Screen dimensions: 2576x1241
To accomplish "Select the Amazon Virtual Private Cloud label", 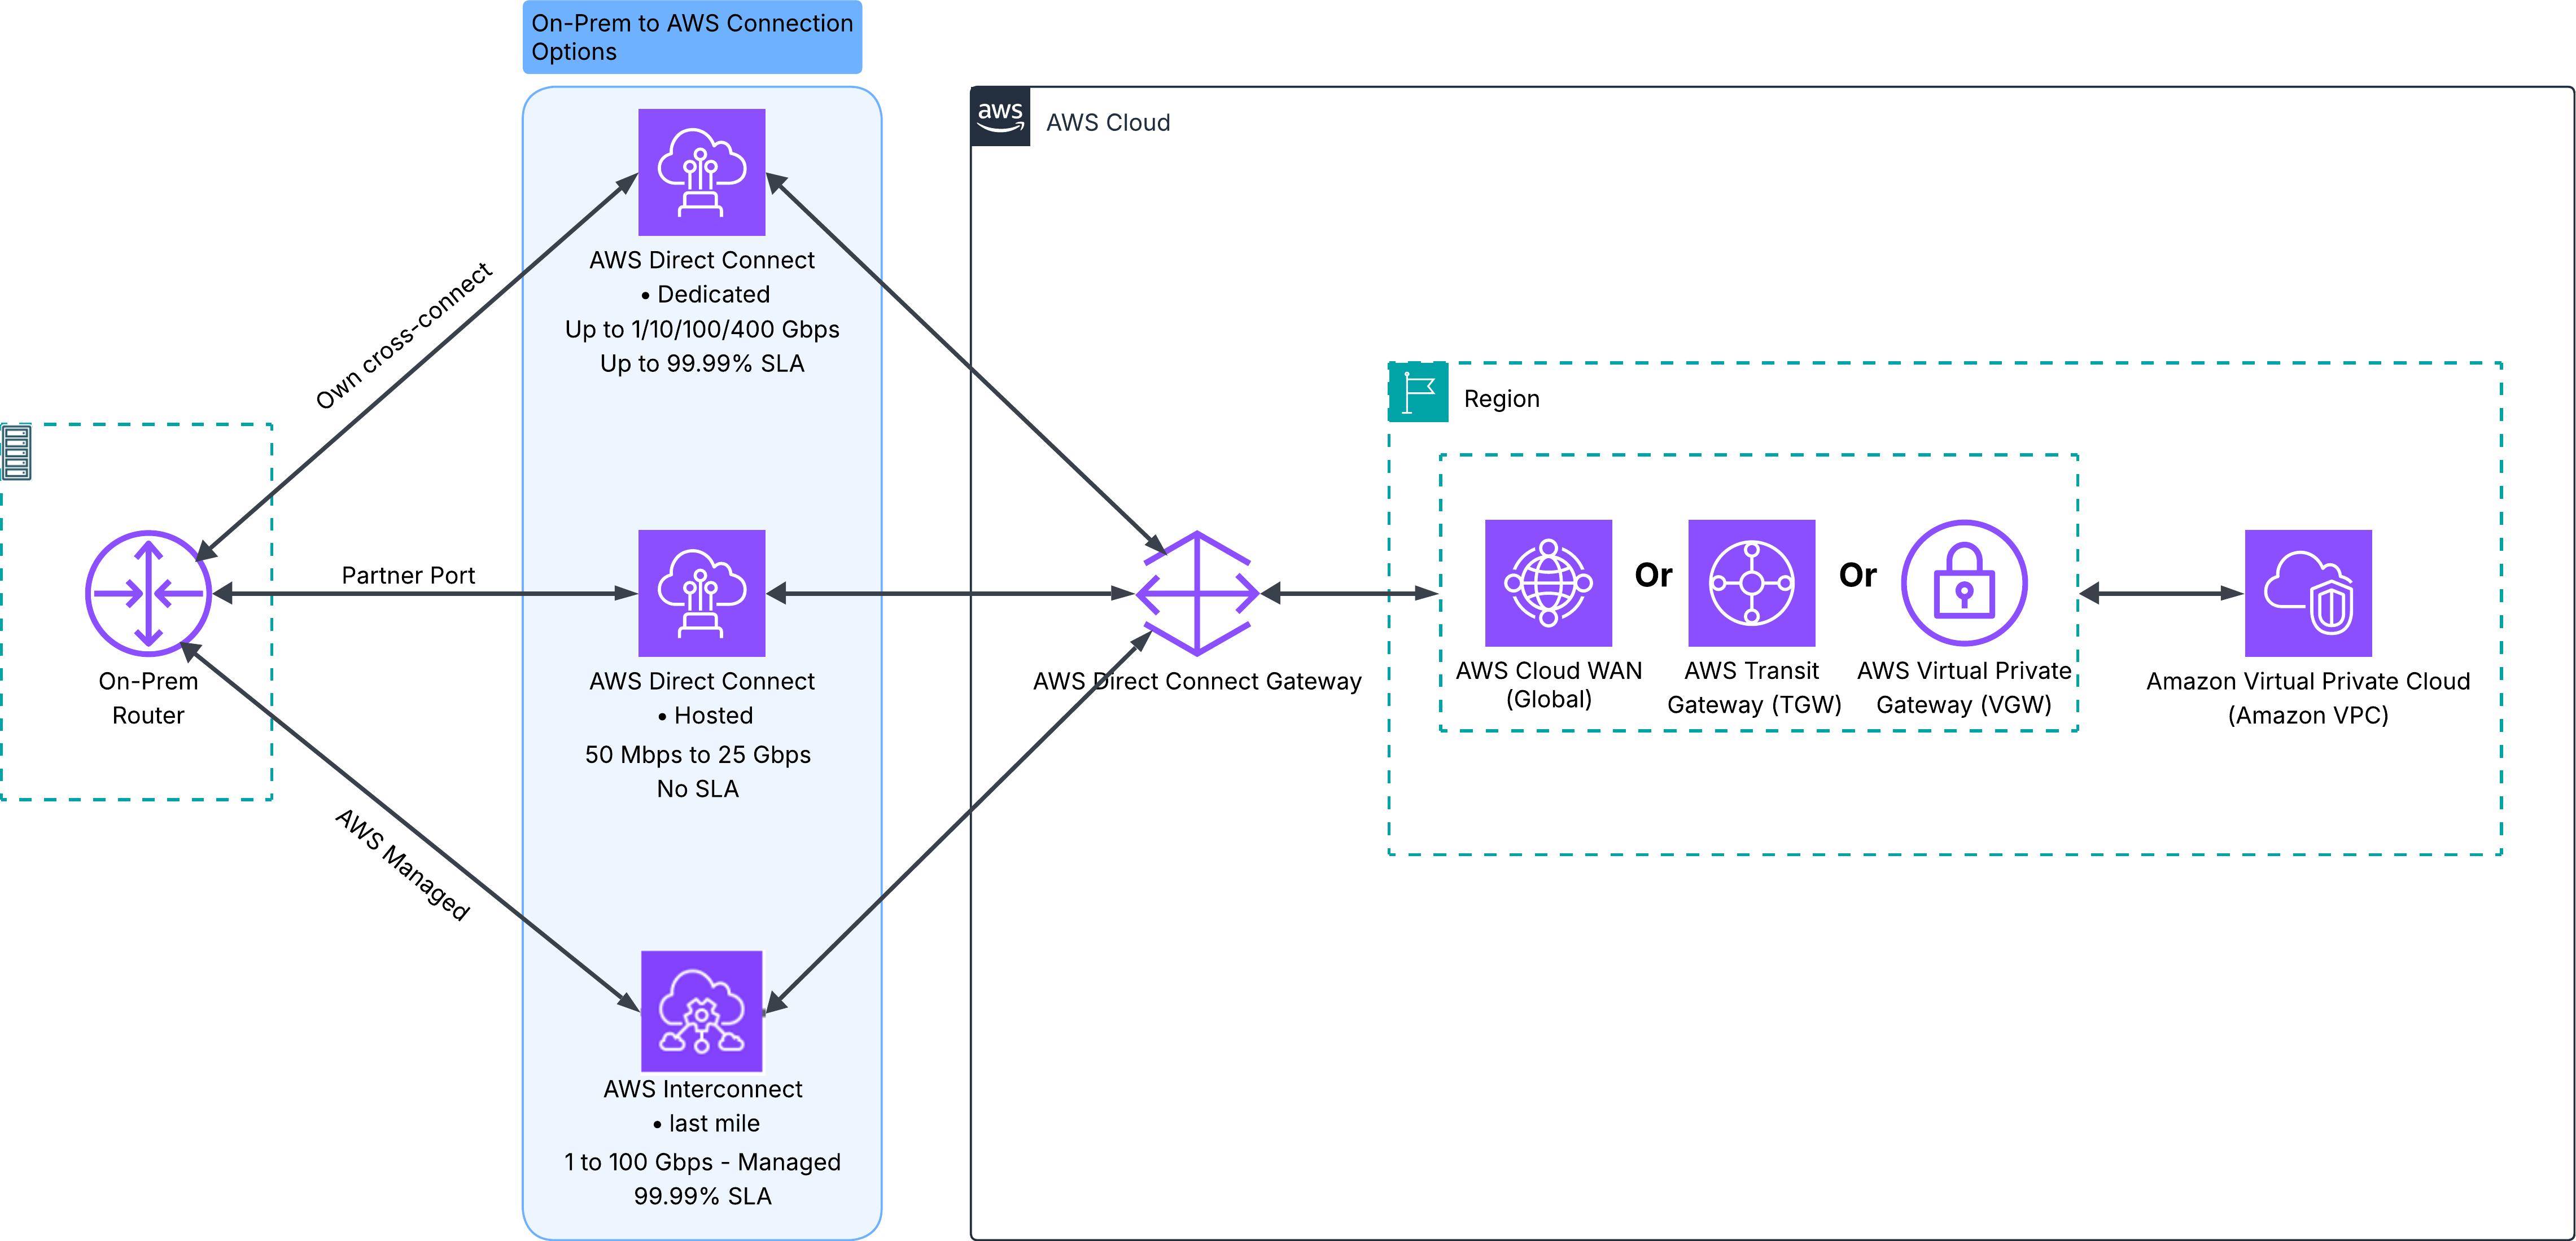I will tap(2308, 698).
